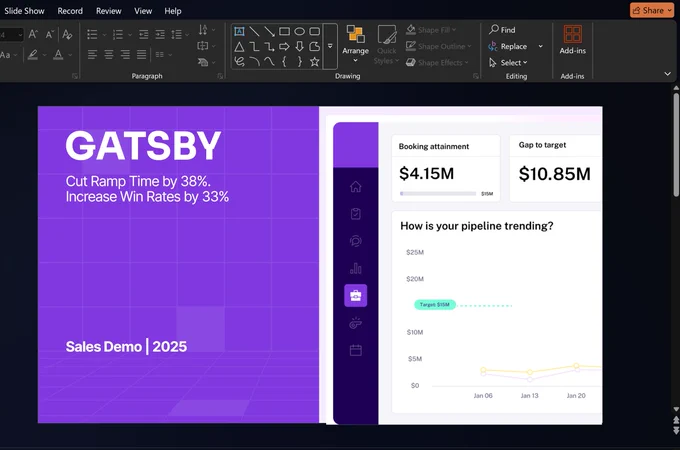The height and width of the screenshot is (450, 680).
Task: Open the Arrange menu
Action: [x=355, y=44]
